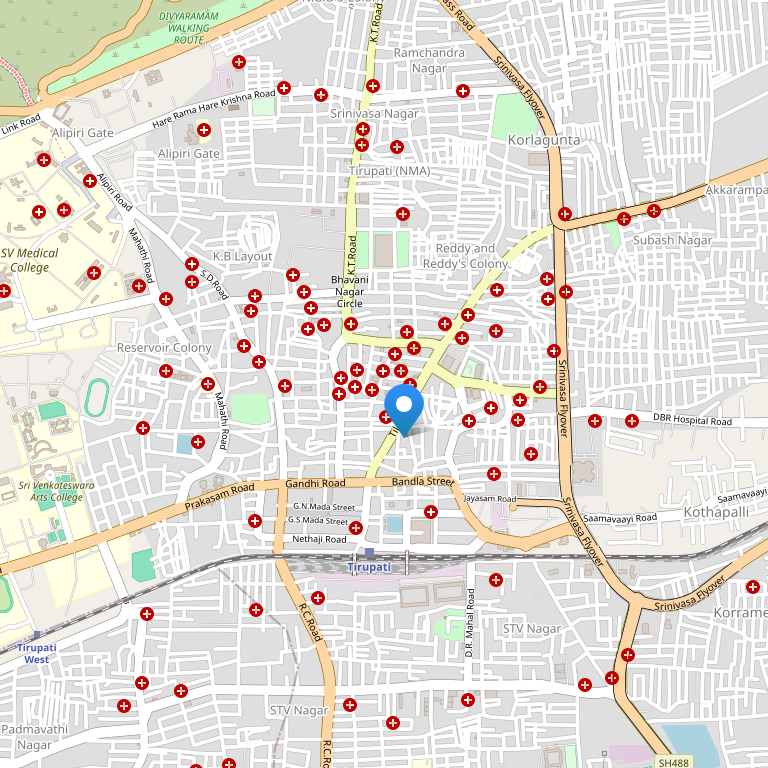Click the orange junction dot on Jayasam Road
The image size is (768, 768).
point(513,507)
